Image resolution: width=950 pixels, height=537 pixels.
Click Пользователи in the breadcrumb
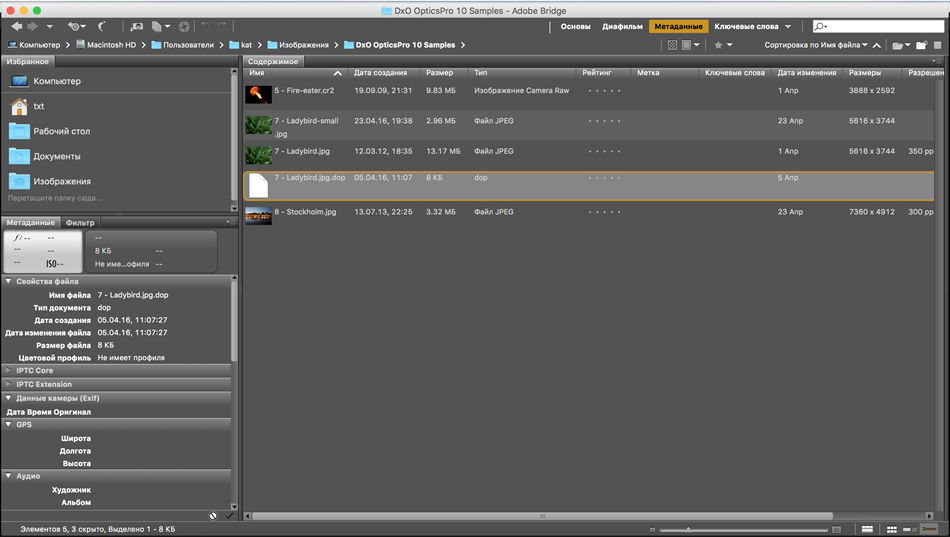pos(182,45)
